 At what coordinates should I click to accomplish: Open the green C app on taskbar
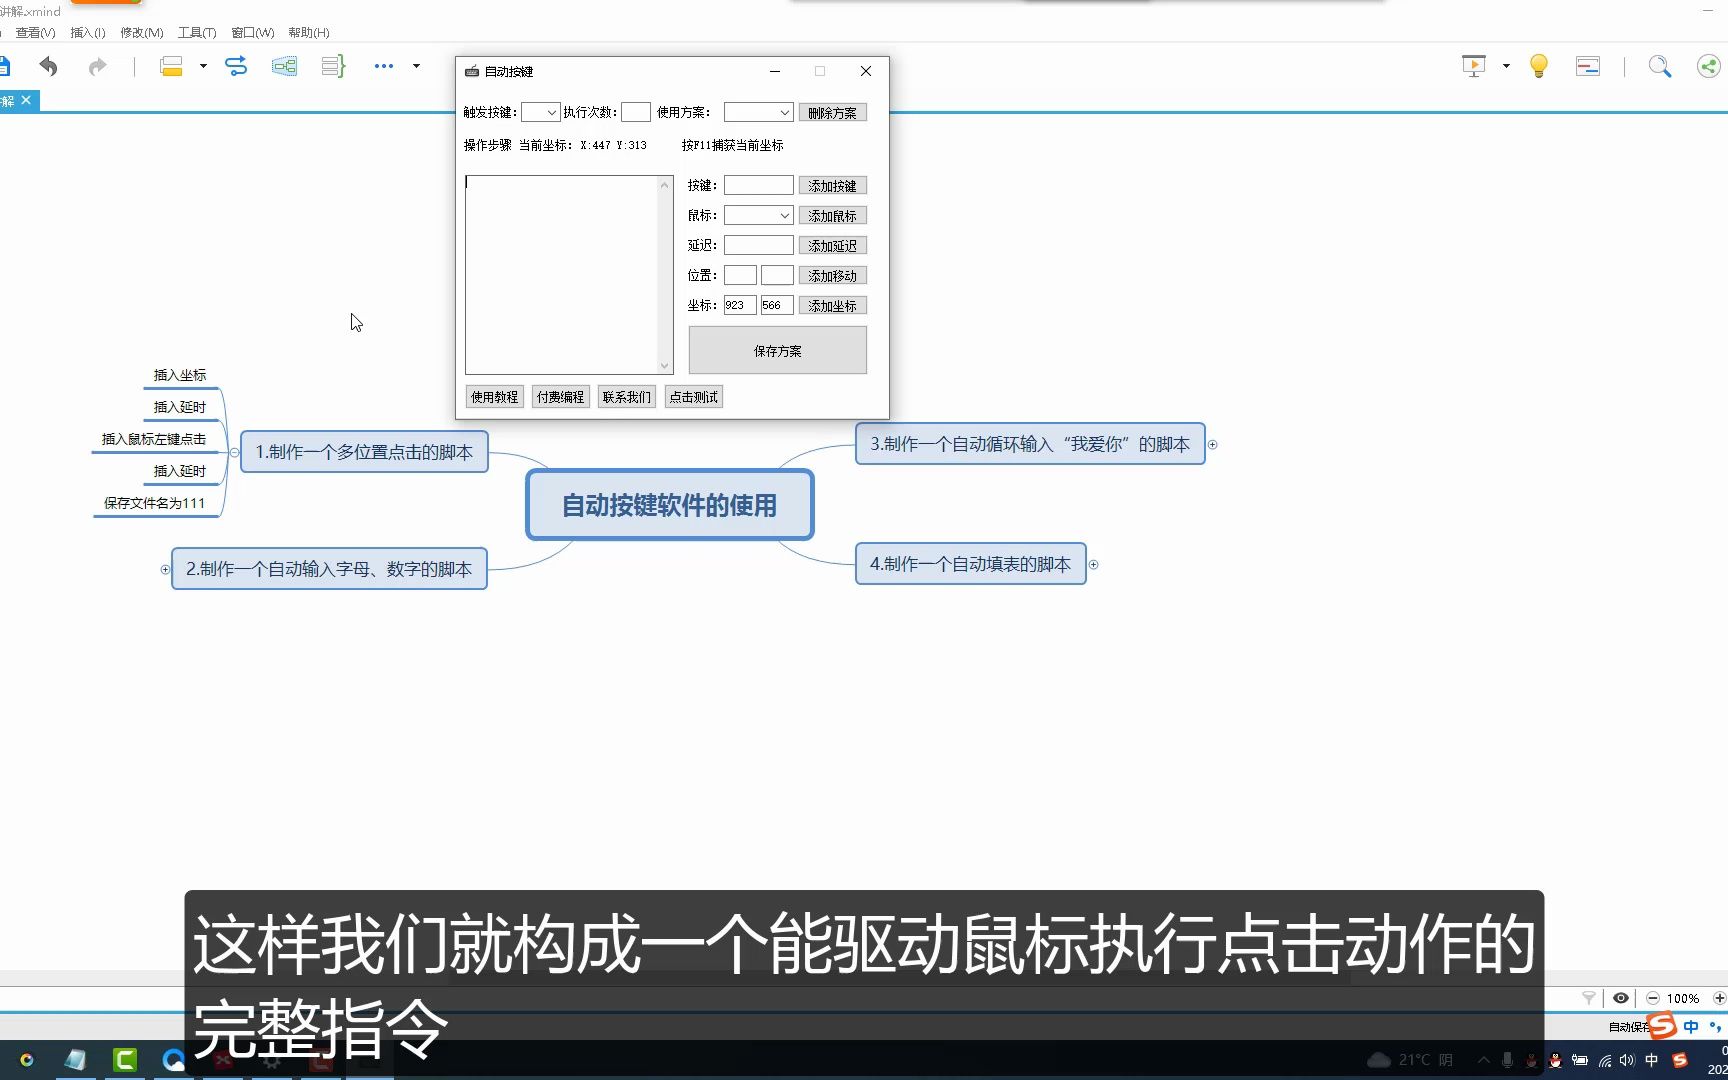[125, 1060]
